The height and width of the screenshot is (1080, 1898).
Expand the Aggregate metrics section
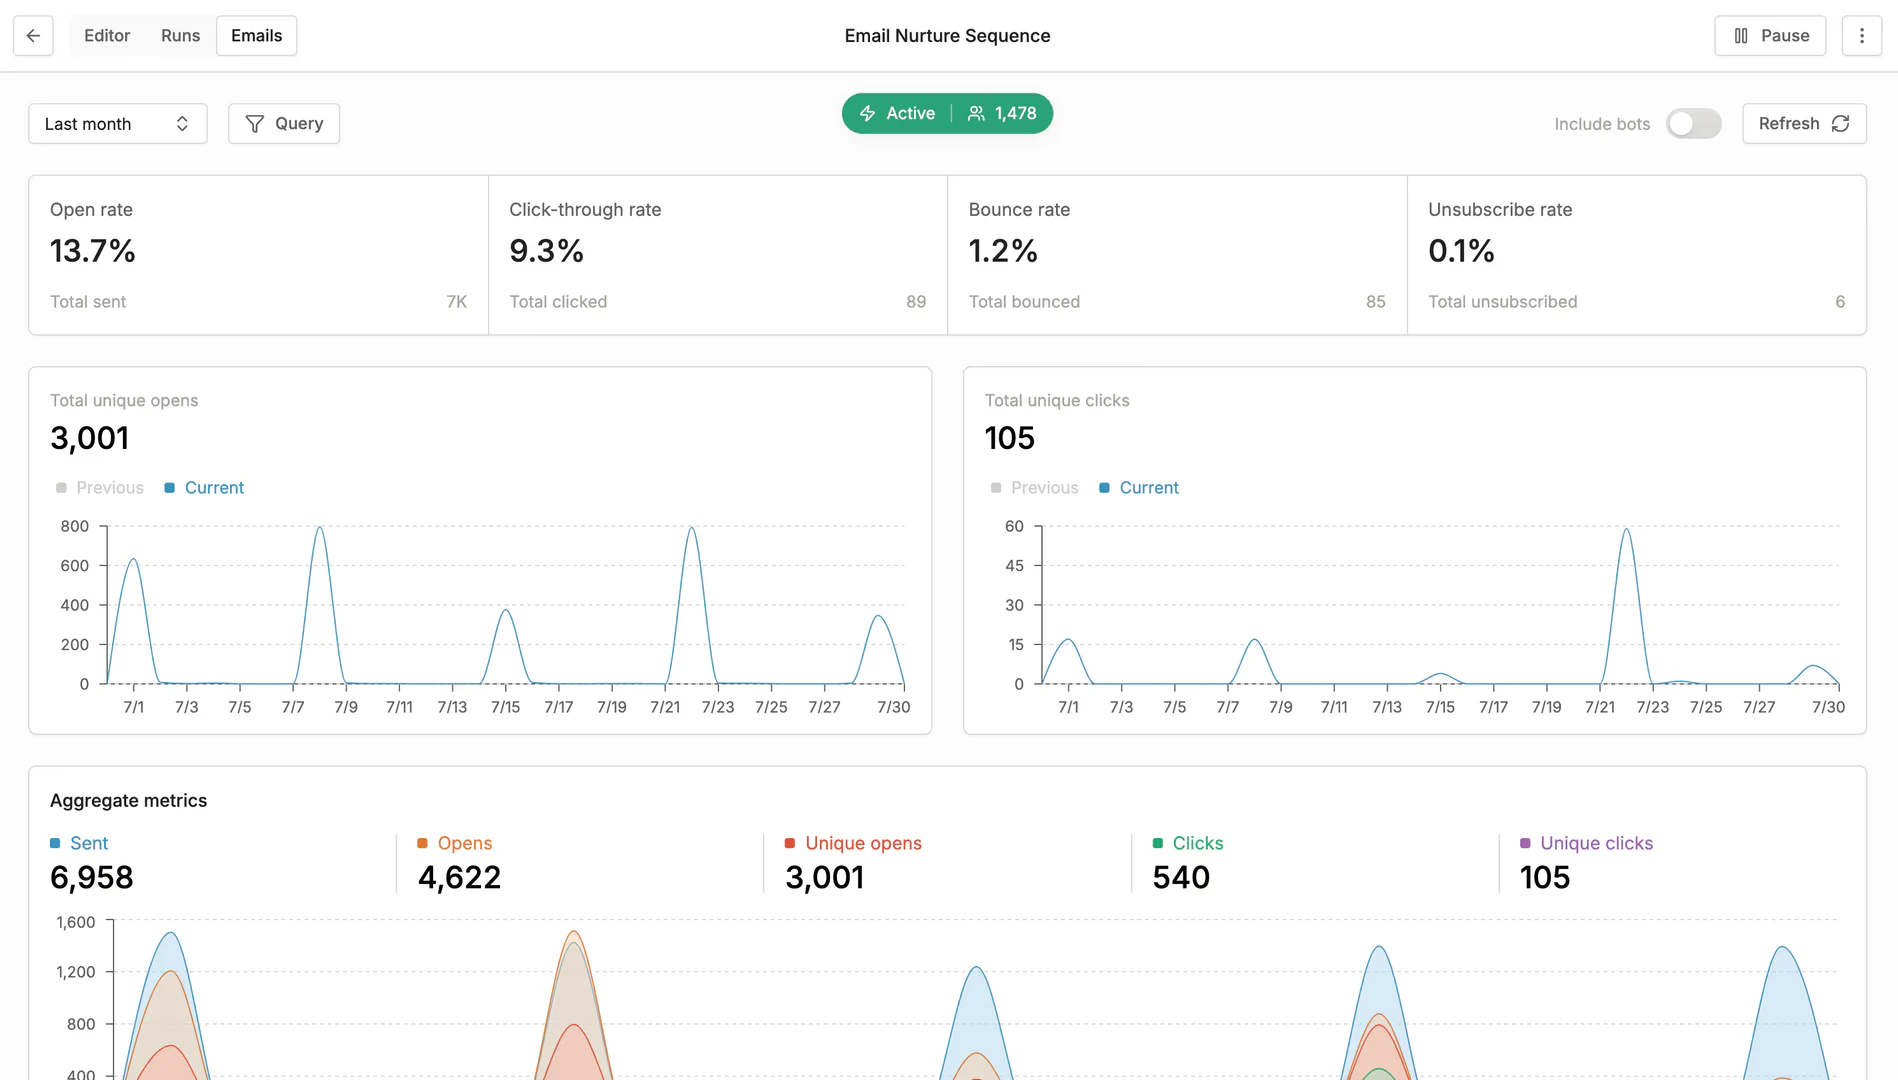click(128, 800)
